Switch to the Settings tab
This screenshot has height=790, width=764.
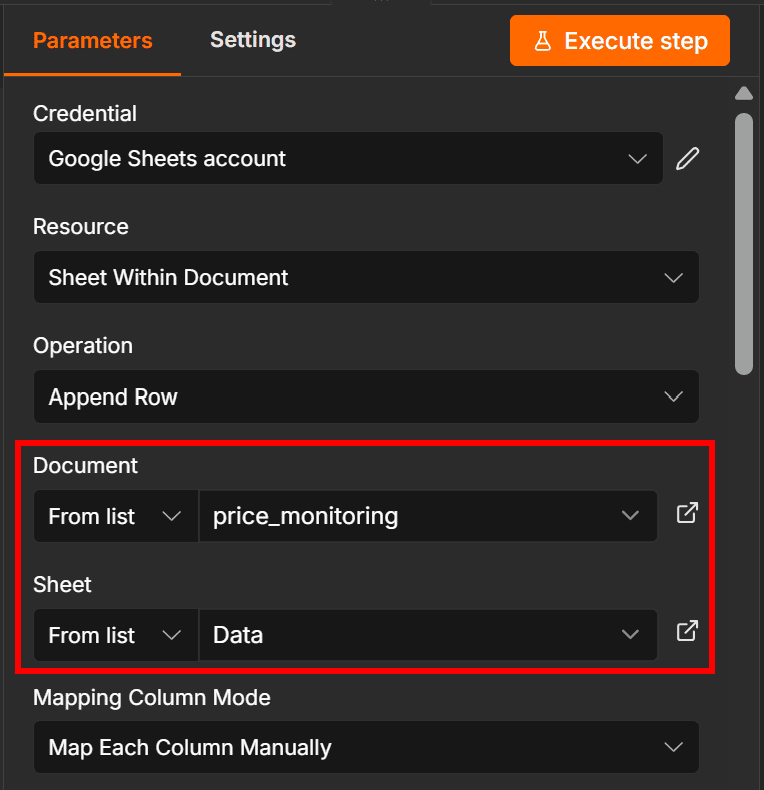point(252,40)
